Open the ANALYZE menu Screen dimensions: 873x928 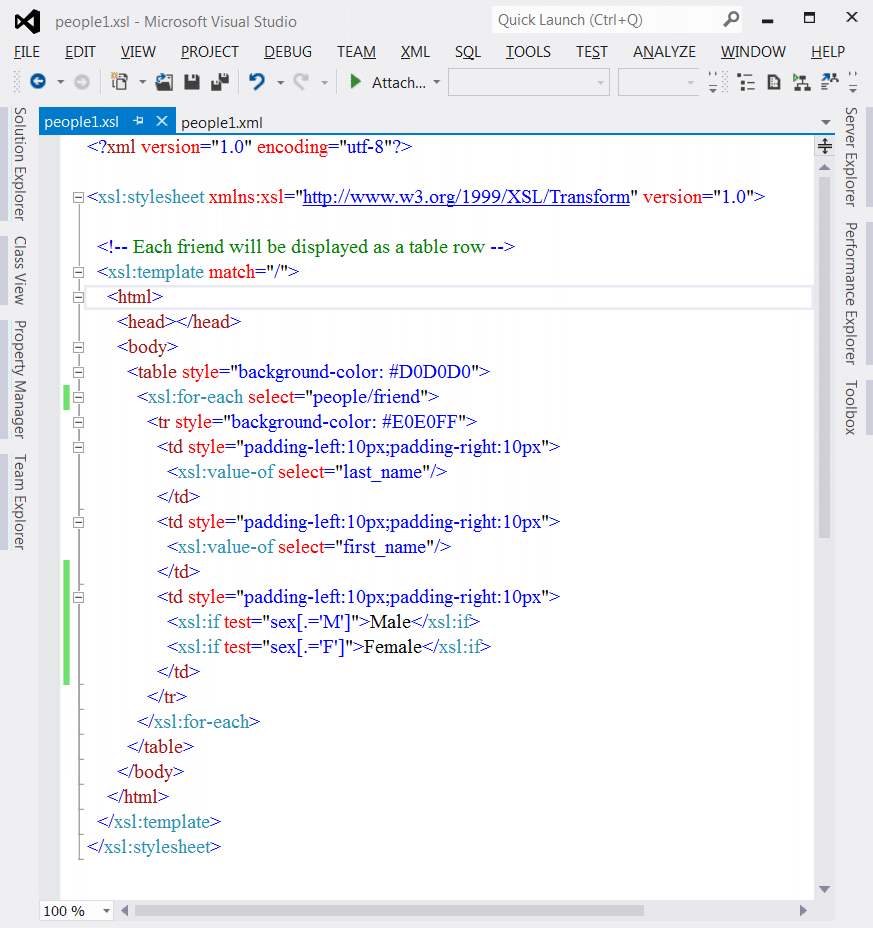coord(664,52)
